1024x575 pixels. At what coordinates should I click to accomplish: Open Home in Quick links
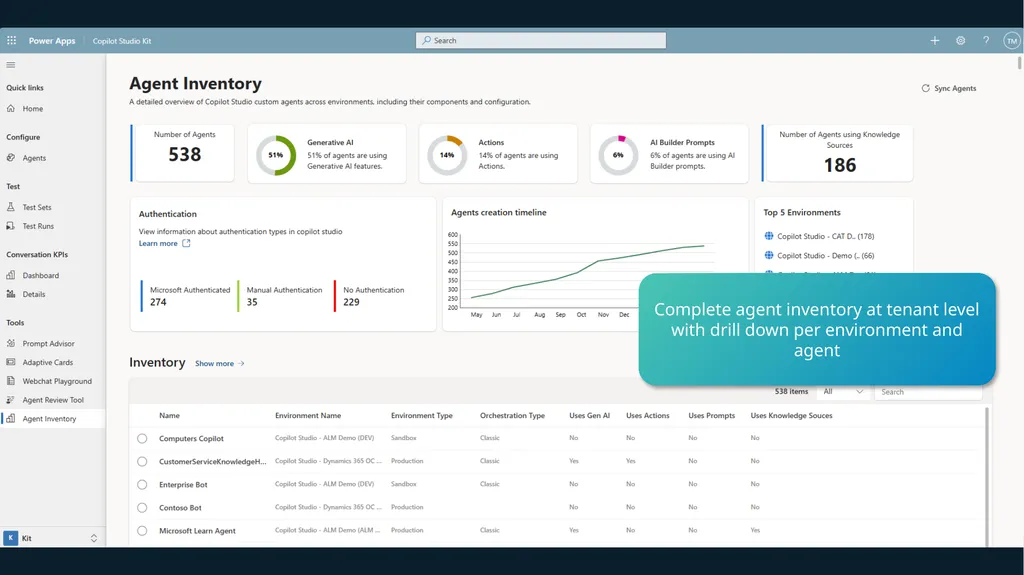(x=33, y=108)
